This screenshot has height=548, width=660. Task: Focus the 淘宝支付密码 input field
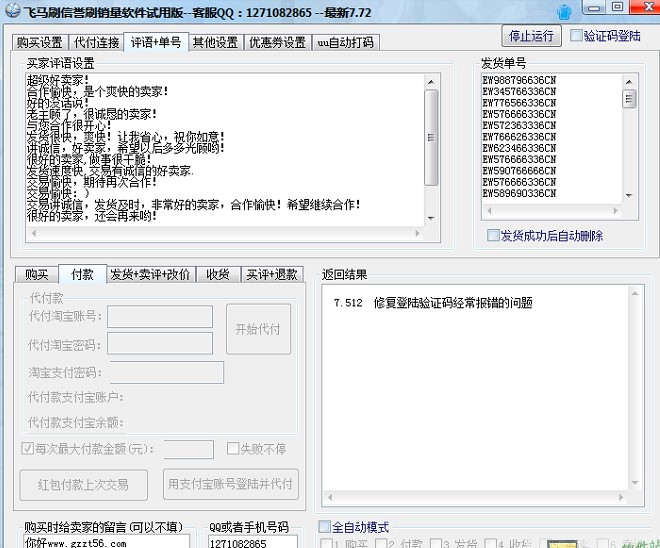tap(167, 372)
